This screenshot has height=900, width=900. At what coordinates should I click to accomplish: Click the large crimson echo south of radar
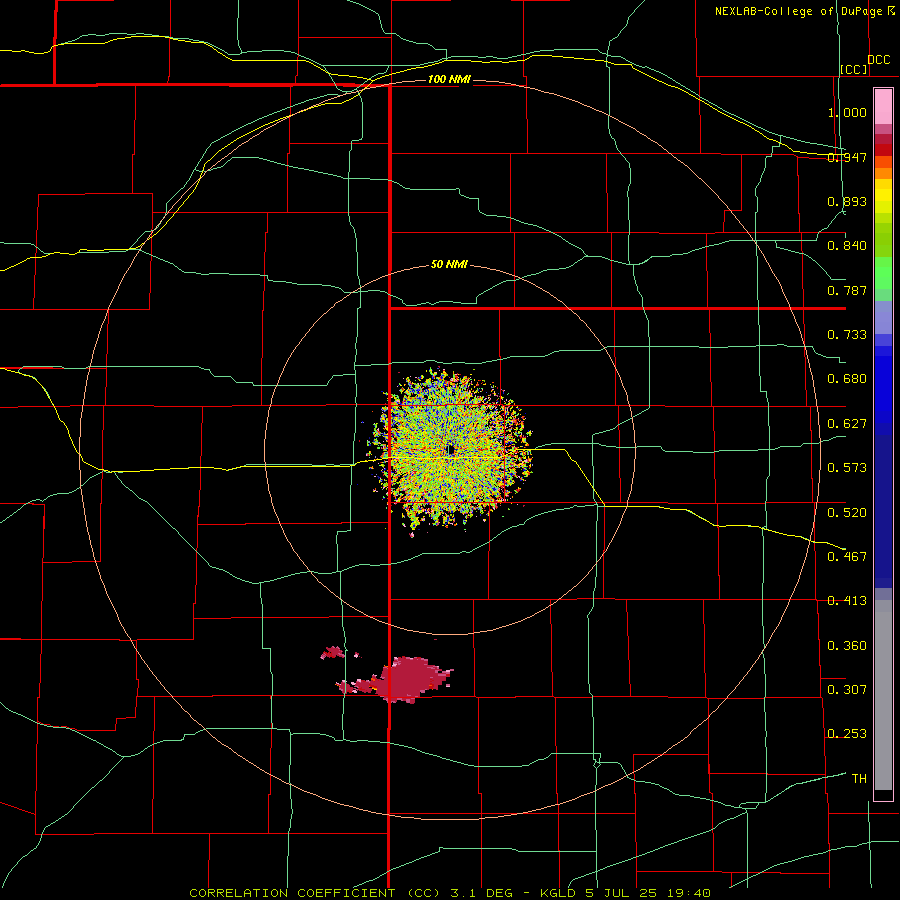click(x=410, y=679)
